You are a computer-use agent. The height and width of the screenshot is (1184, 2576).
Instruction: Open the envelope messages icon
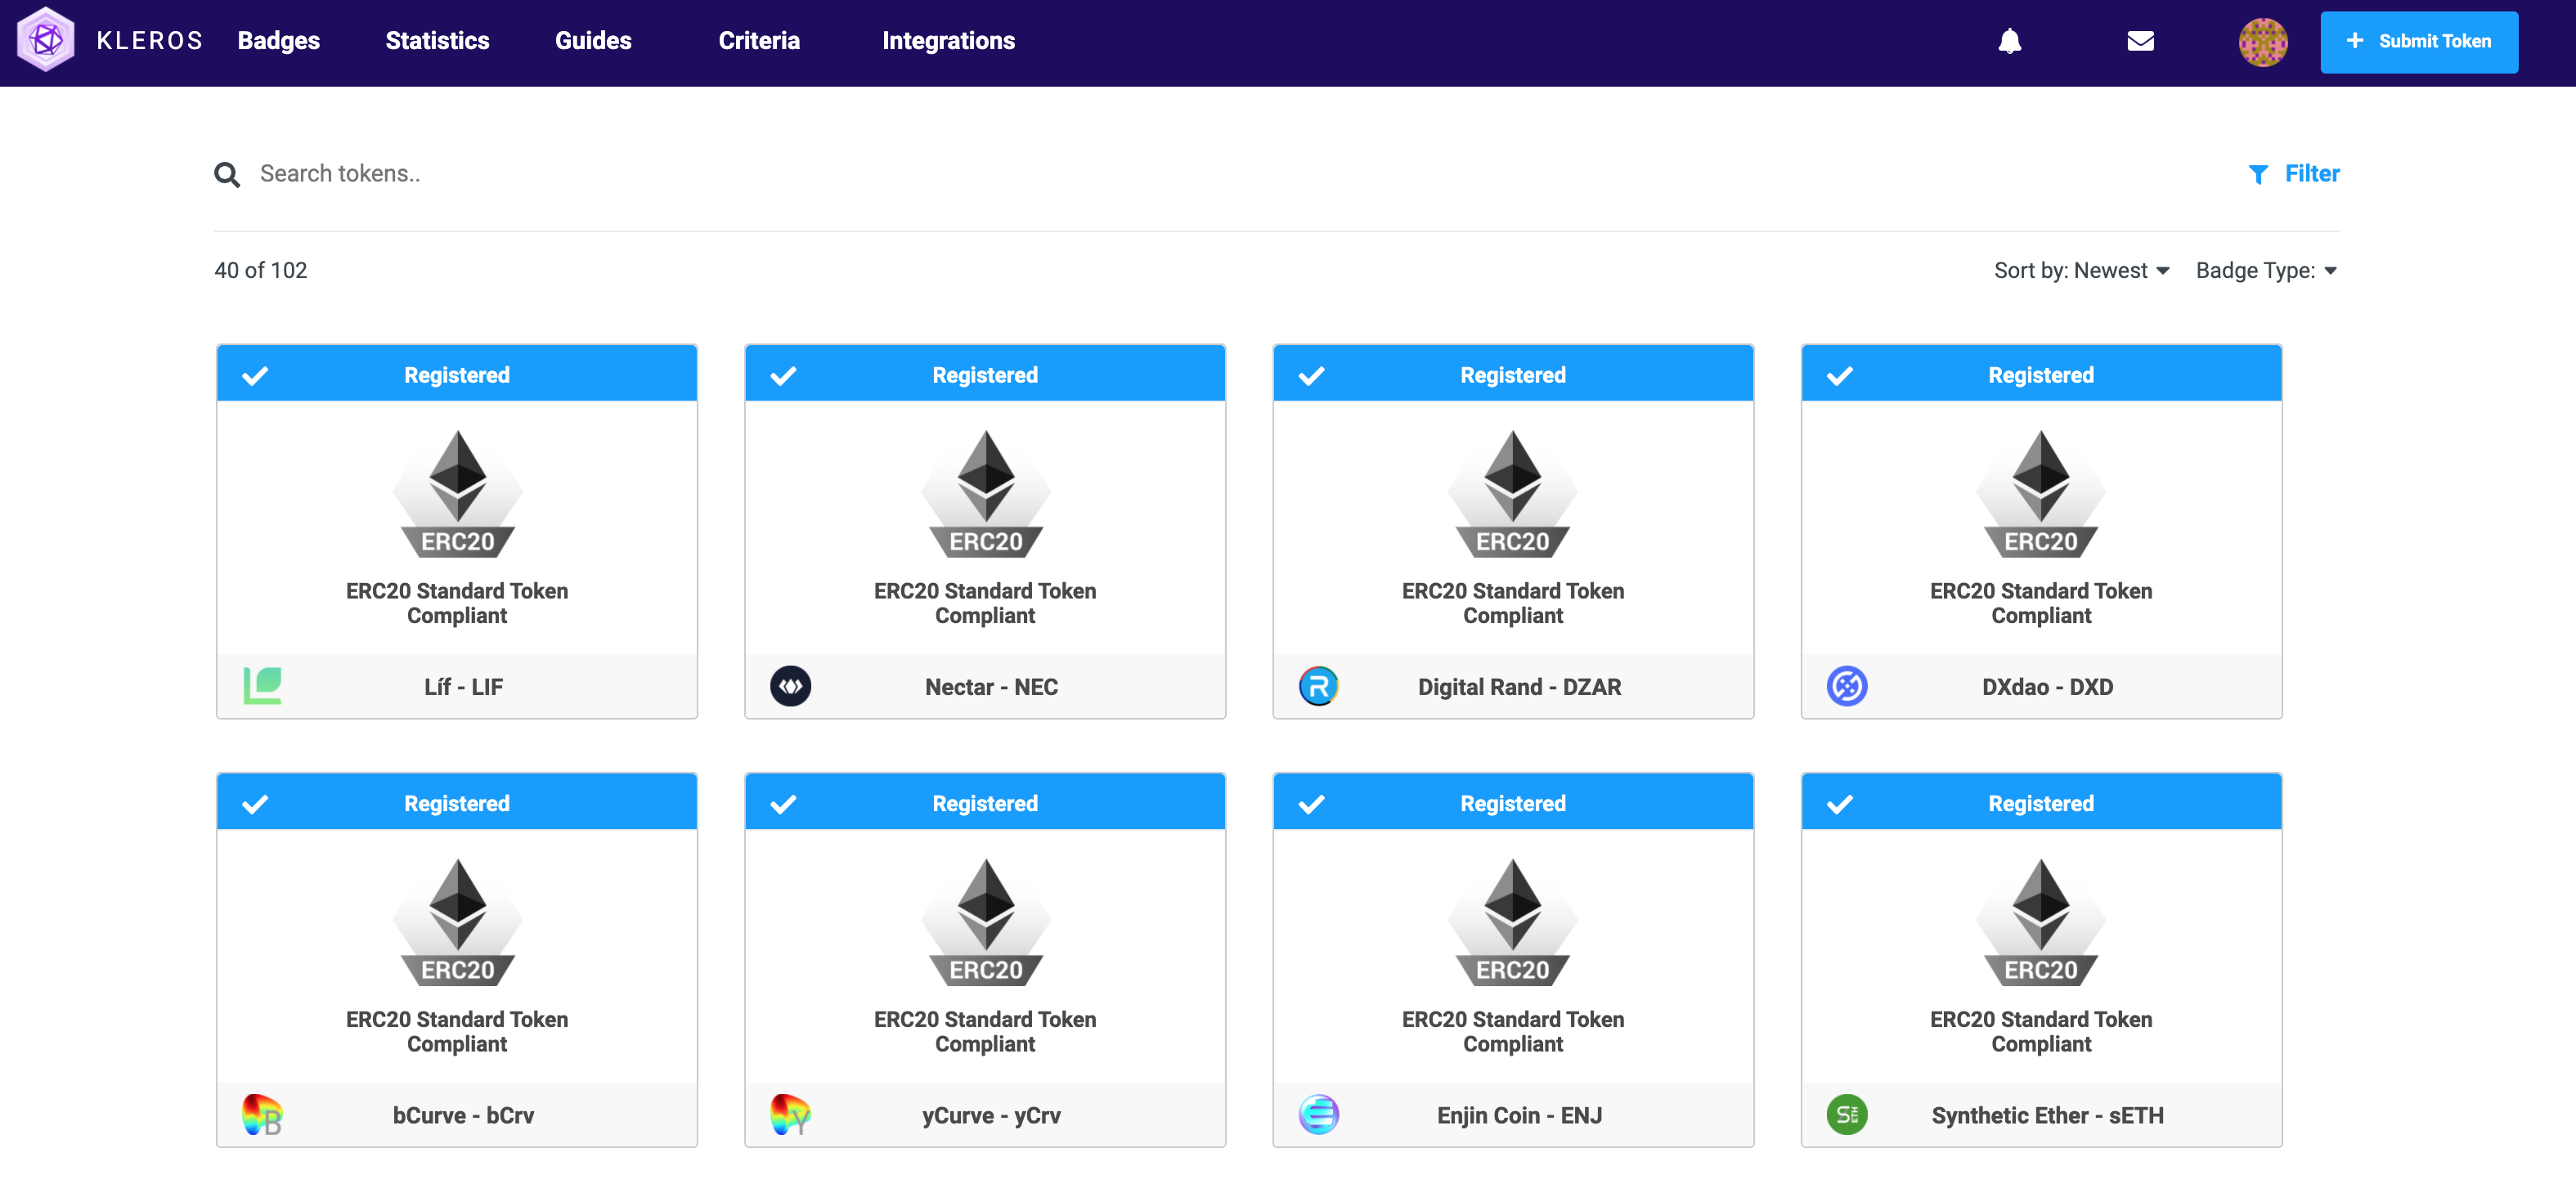click(x=2140, y=41)
